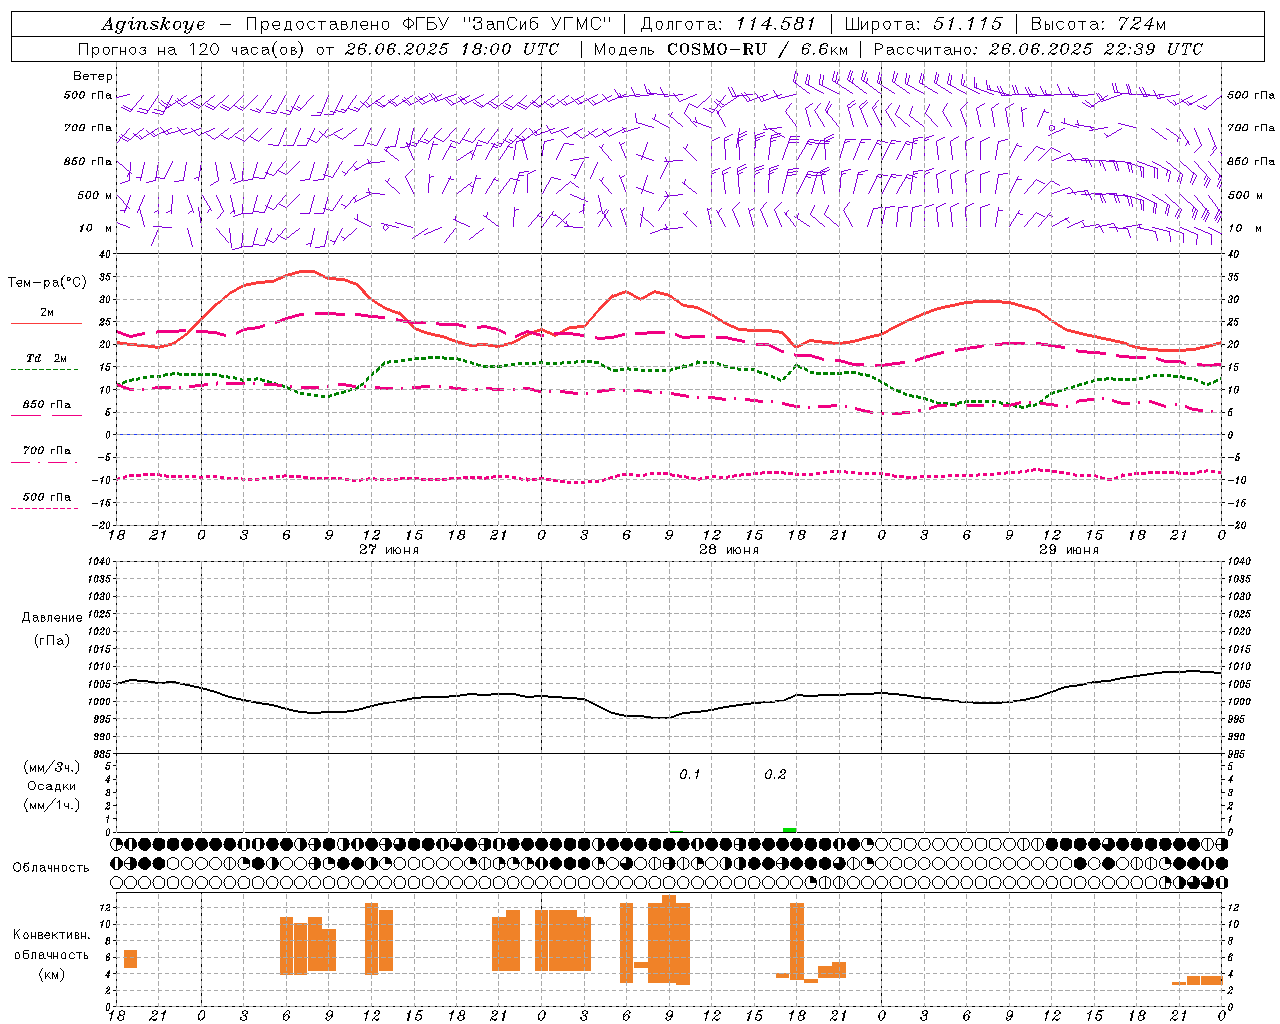Click the "Ветер" wind panel label
Screen dimensions: 1280x1024
click(x=93, y=76)
